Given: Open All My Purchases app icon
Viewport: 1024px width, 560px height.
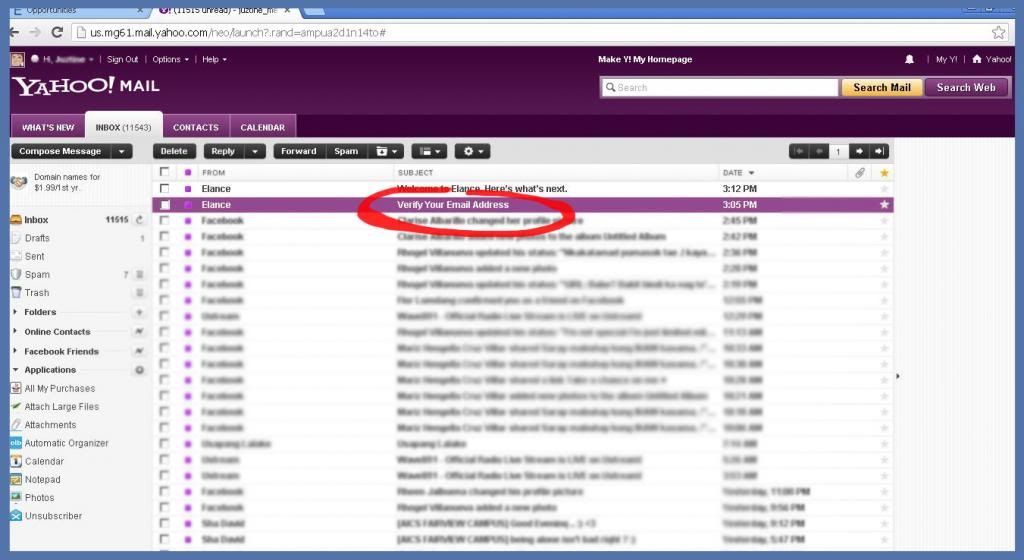Looking at the screenshot, I should pyautogui.click(x=16, y=388).
